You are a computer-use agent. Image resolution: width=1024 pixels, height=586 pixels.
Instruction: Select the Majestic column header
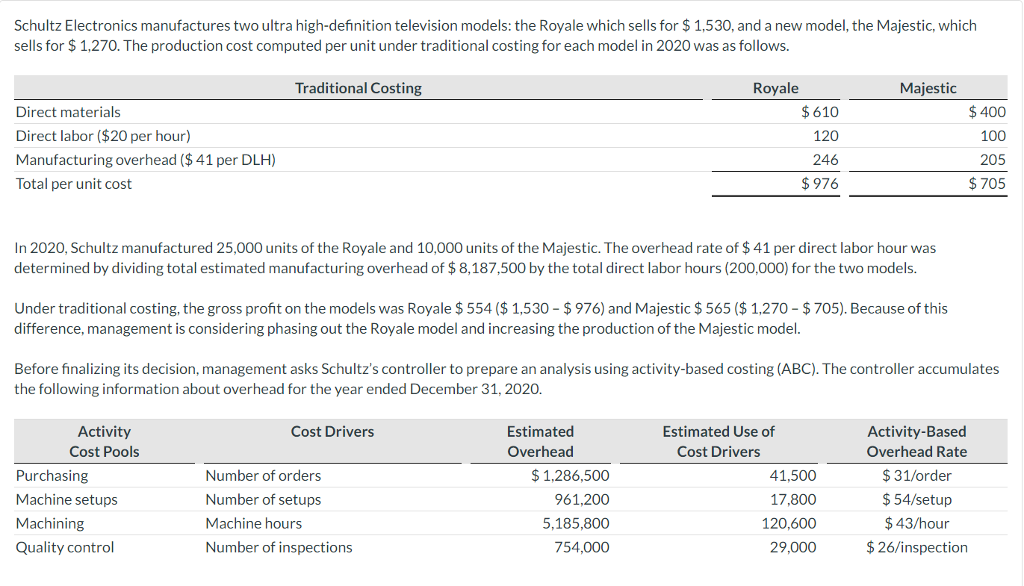(928, 88)
